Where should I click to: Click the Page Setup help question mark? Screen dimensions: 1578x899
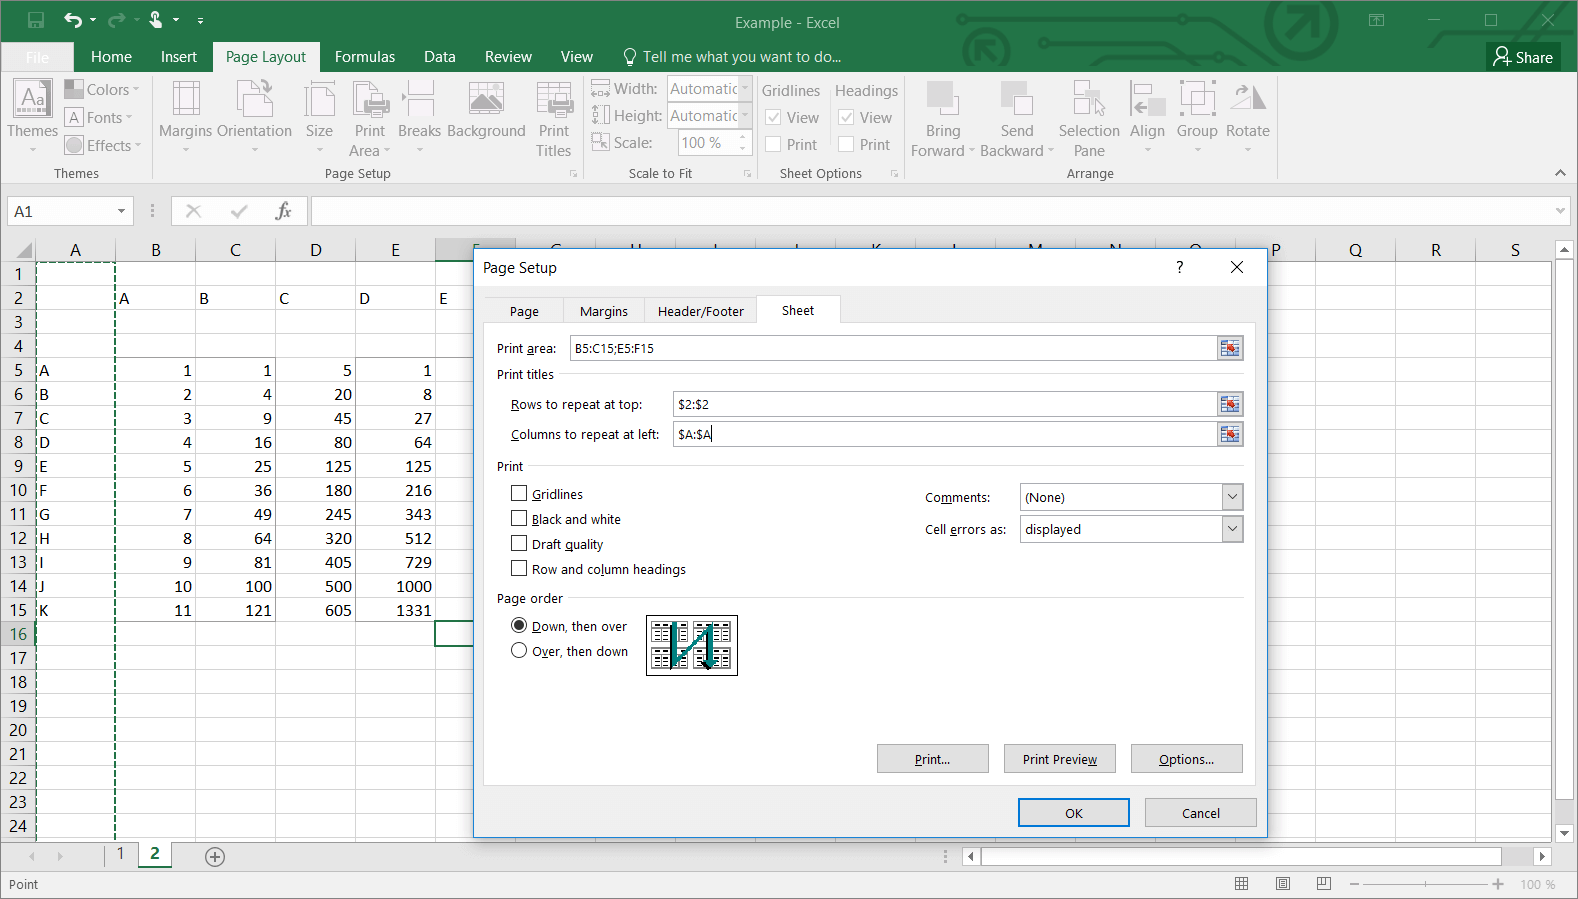(1180, 267)
